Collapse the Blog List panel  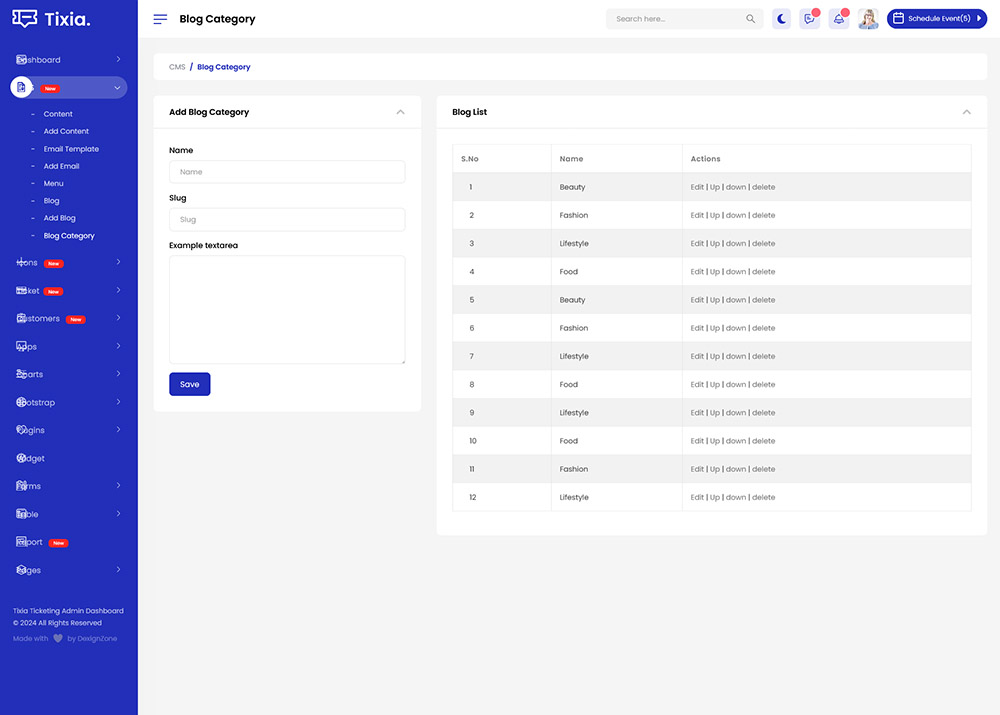966,112
